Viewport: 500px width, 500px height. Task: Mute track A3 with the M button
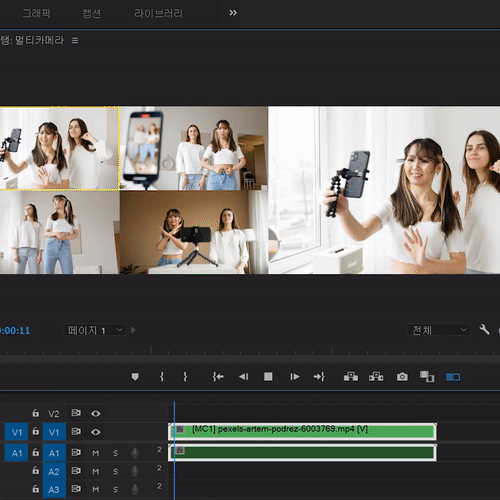tap(96, 489)
